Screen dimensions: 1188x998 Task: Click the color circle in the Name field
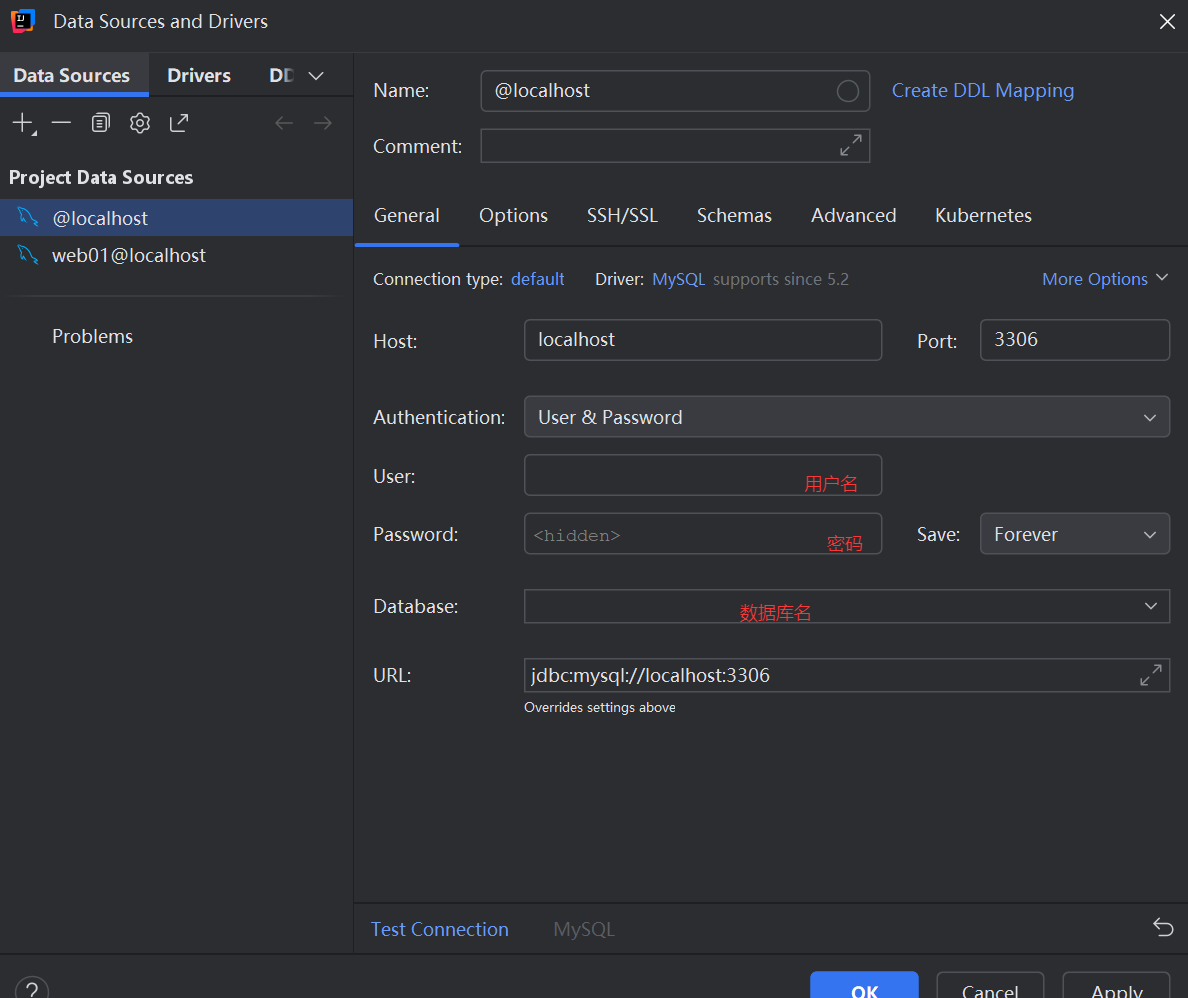[847, 91]
